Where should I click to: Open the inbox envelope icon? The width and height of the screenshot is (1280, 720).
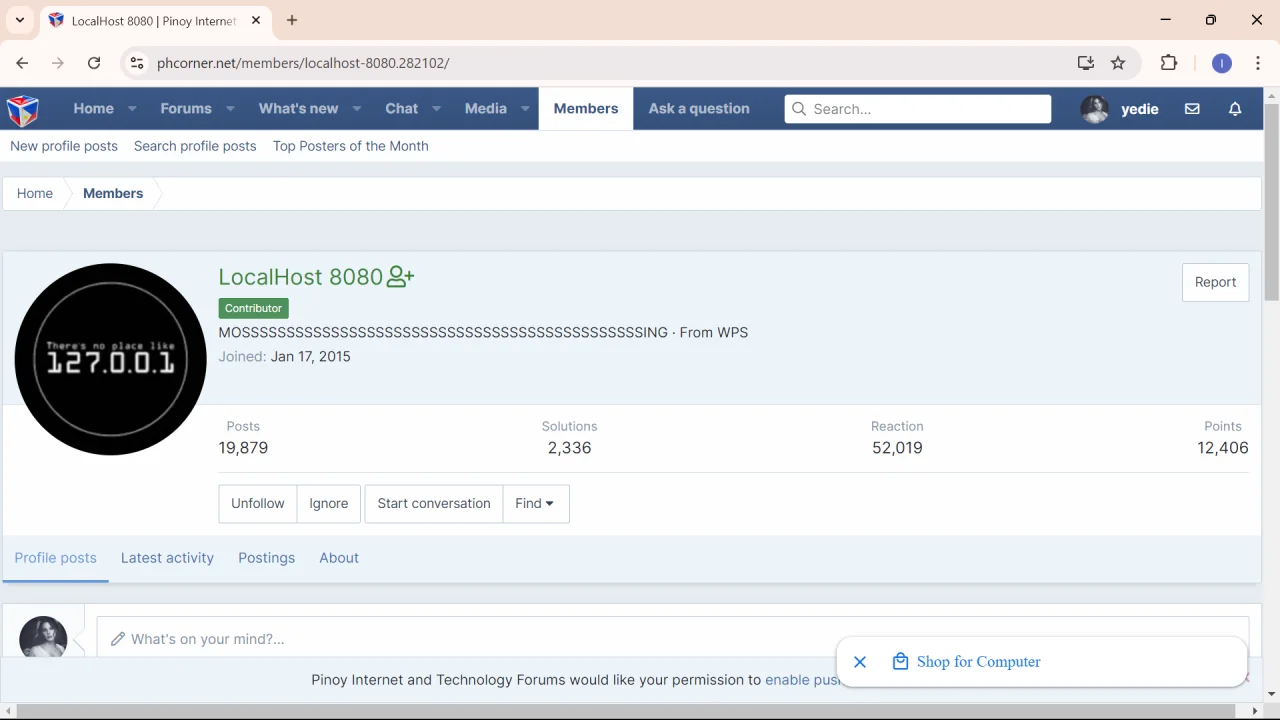pos(1192,109)
